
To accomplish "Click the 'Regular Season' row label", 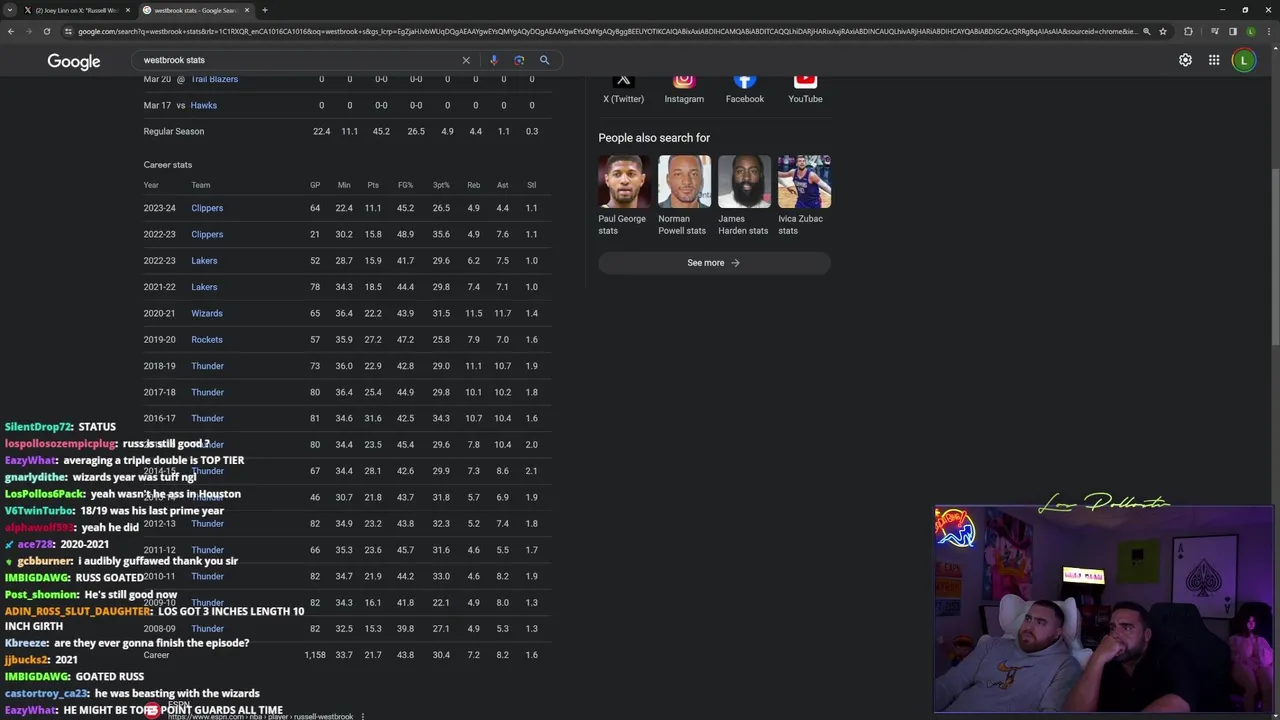I will (173, 131).
